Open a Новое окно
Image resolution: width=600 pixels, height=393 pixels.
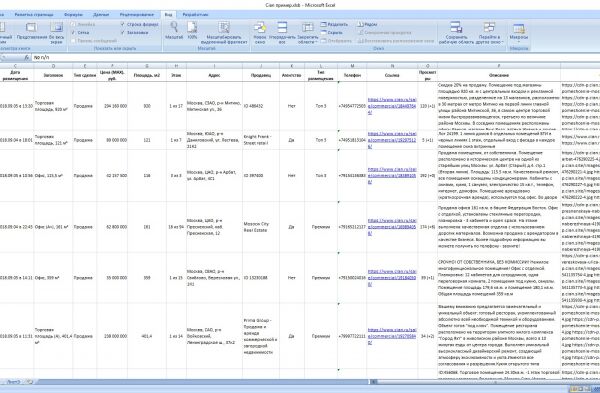coord(260,33)
